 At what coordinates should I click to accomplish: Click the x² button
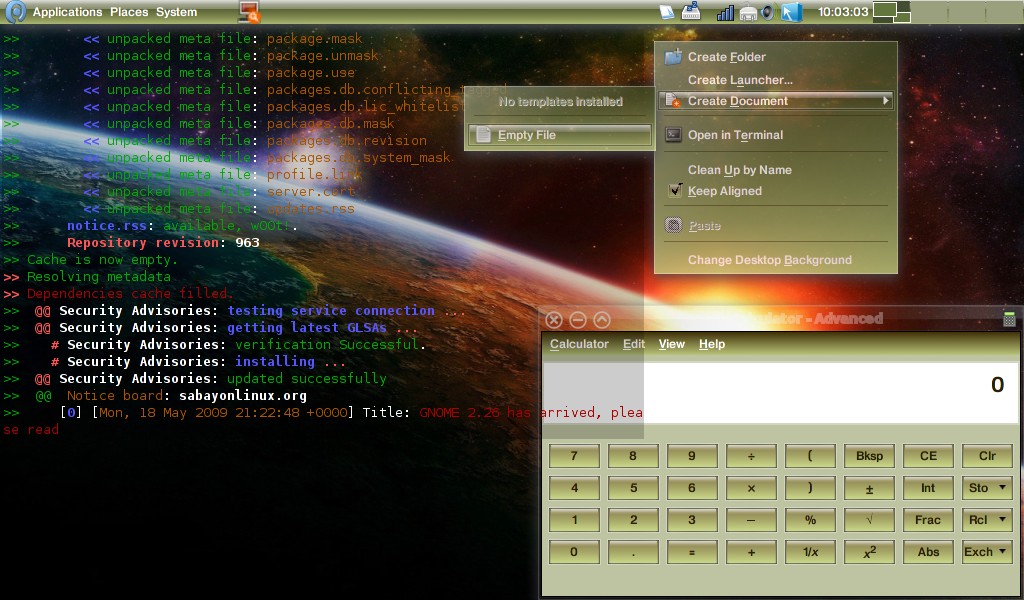[869, 552]
